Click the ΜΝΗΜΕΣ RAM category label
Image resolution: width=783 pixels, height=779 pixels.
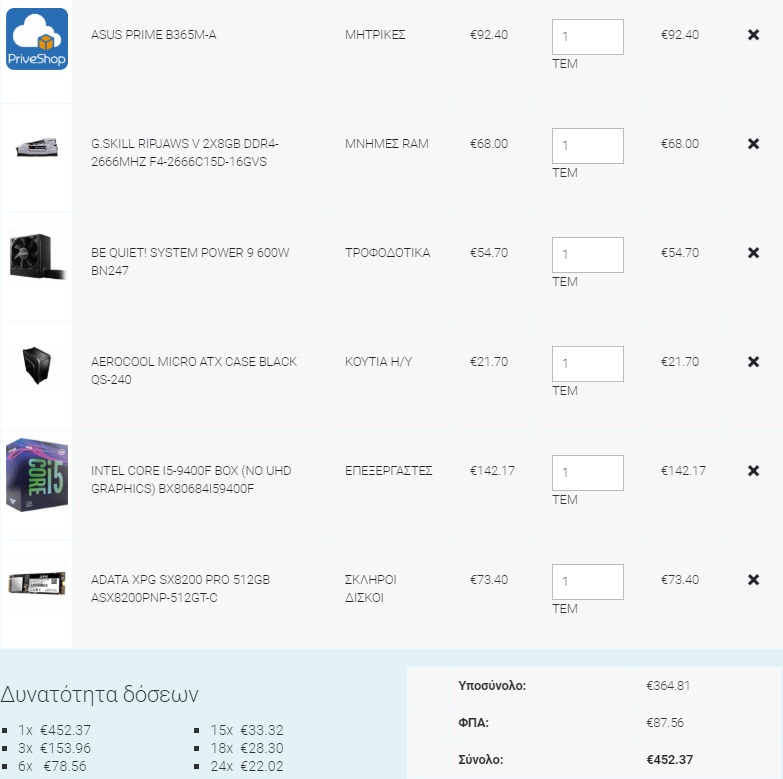(387, 144)
